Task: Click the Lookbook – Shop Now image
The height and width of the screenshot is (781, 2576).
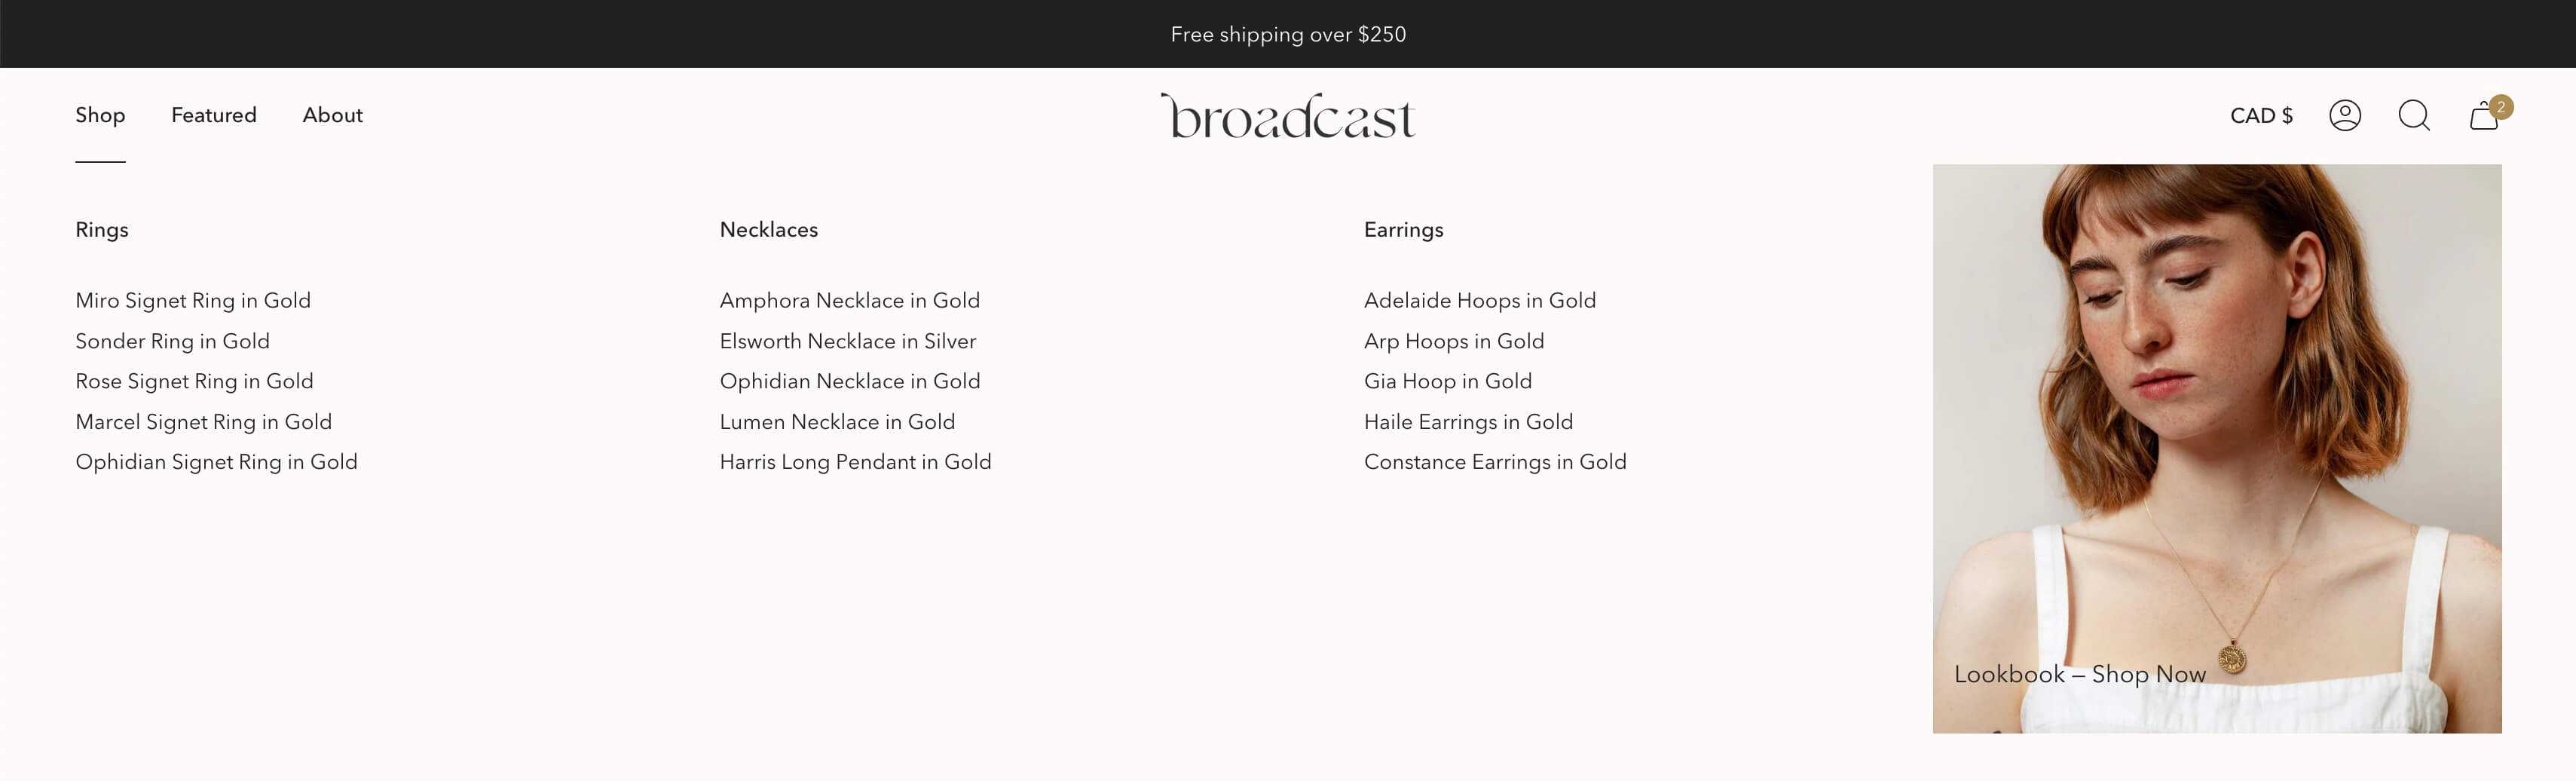Action: [2216, 448]
